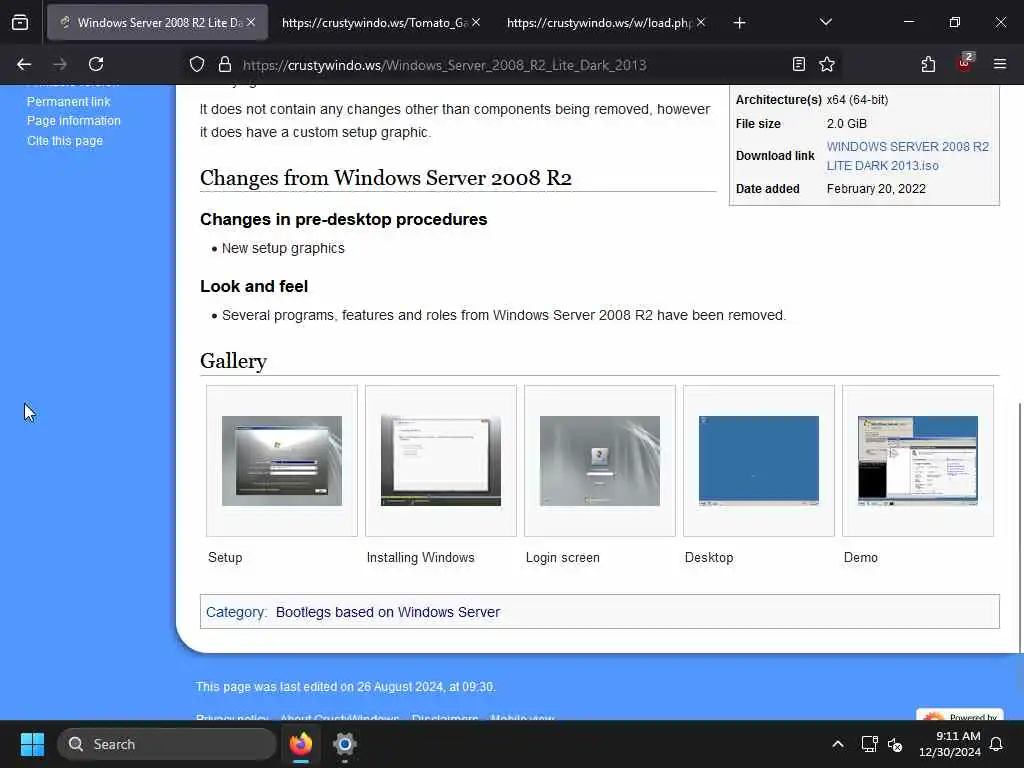This screenshot has height=768, width=1024.
Task: Open the Desktop gallery thumbnail
Action: [759, 460]
